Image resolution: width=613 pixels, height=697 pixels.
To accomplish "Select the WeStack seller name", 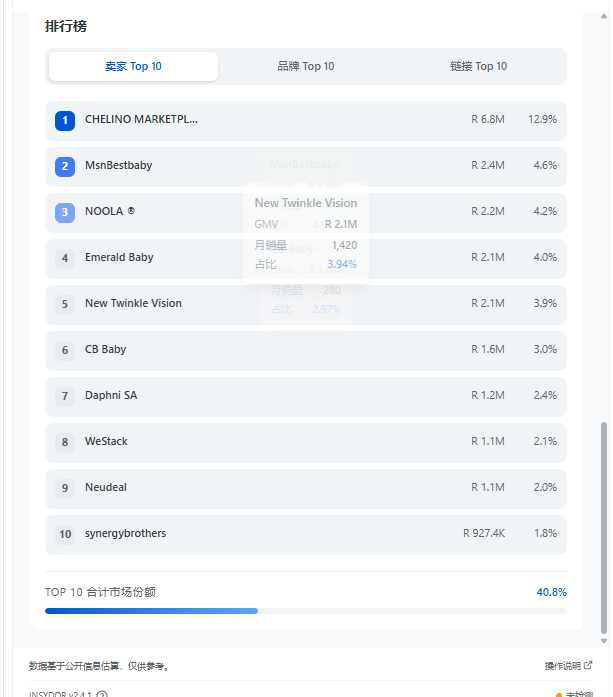I will coord(106,441).
